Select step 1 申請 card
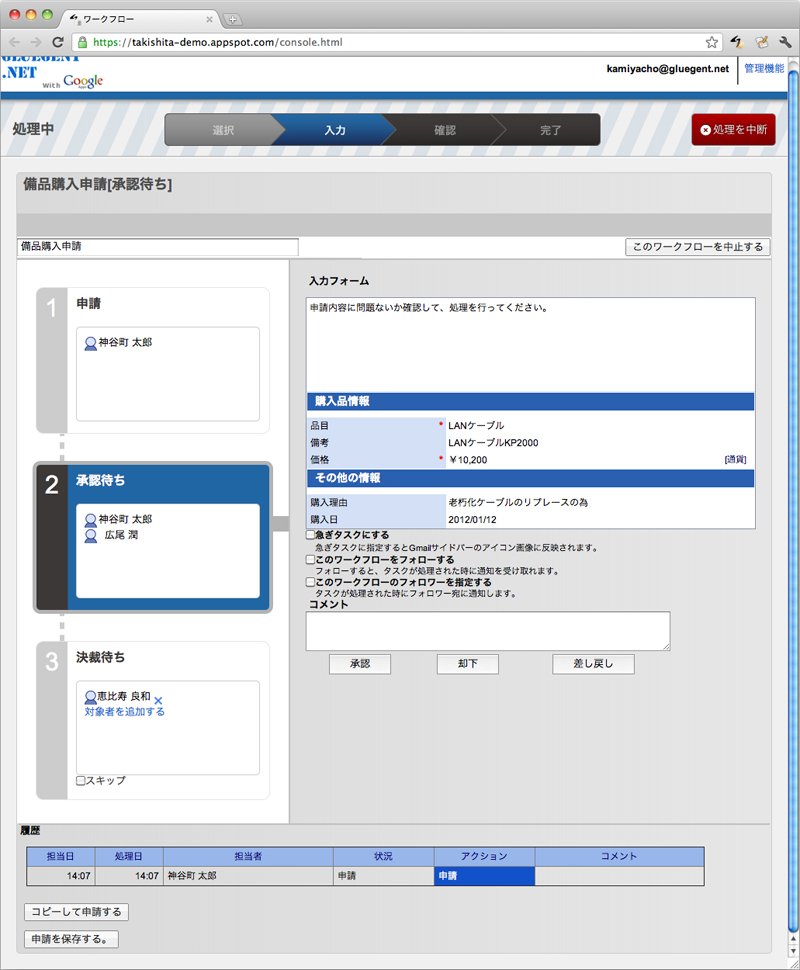Viewport: 800px width, 970px height. tap(153, 361)
